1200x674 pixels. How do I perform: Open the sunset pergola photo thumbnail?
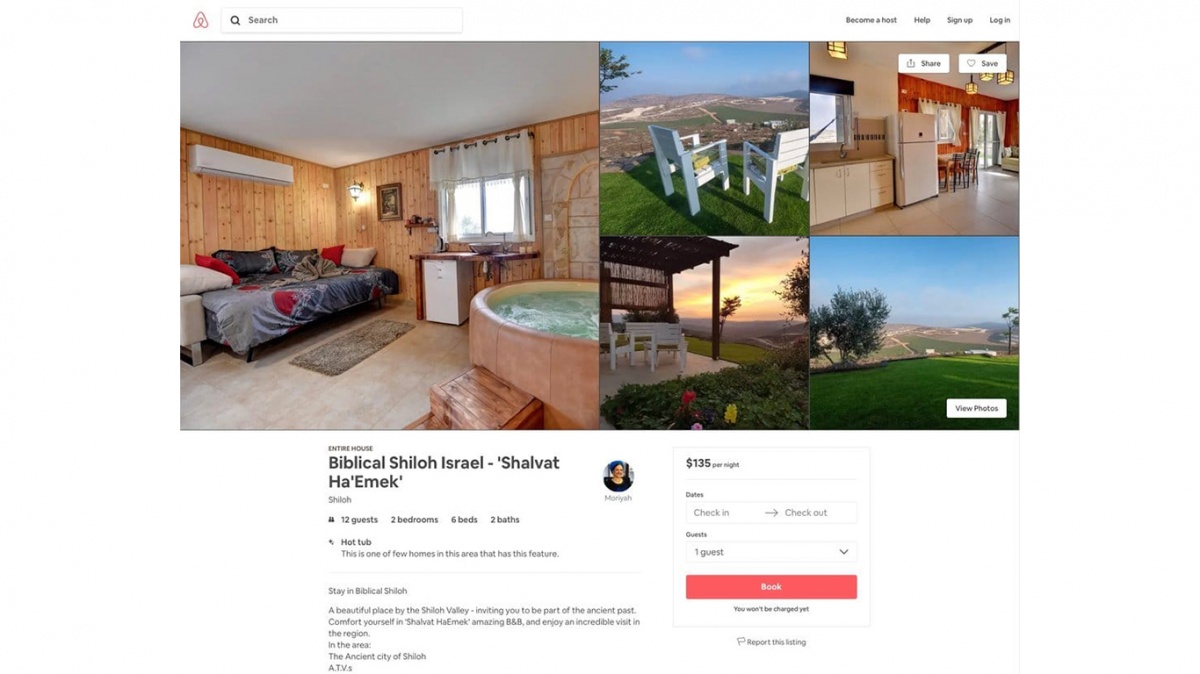point(704,333)
